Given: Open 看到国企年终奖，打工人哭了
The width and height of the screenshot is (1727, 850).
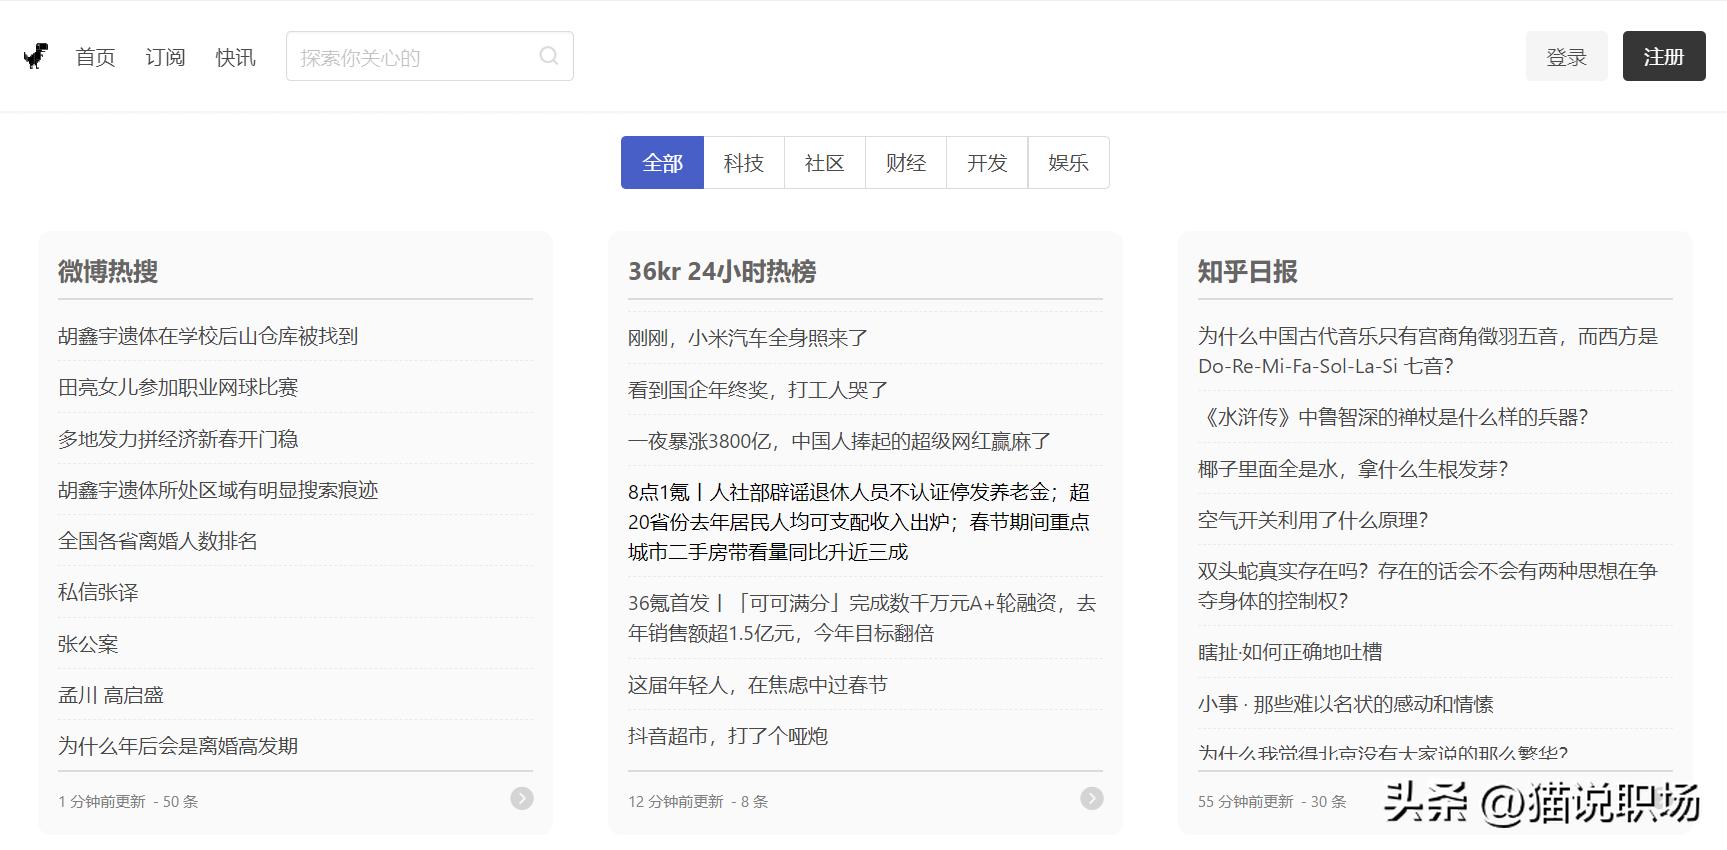Looking at the screenshot, I should coord(758,390).
